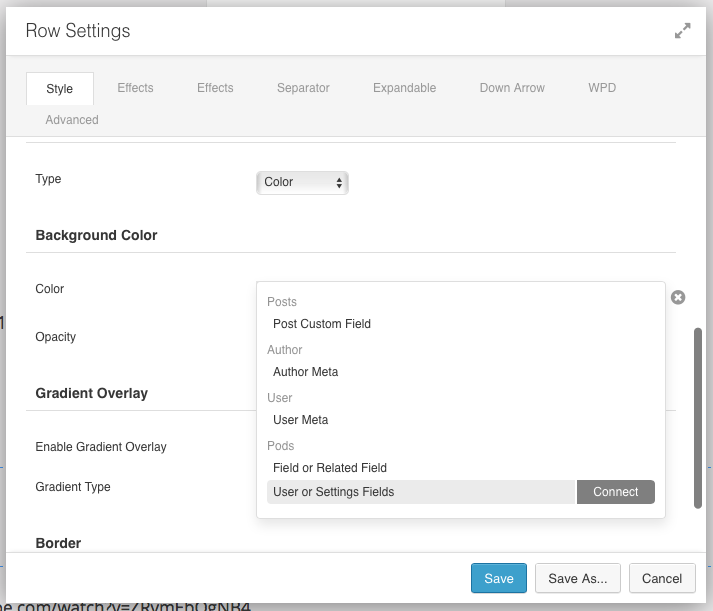Click the Author group label
Viewport: 713px width, 611px height.
(x=285, y=350)
